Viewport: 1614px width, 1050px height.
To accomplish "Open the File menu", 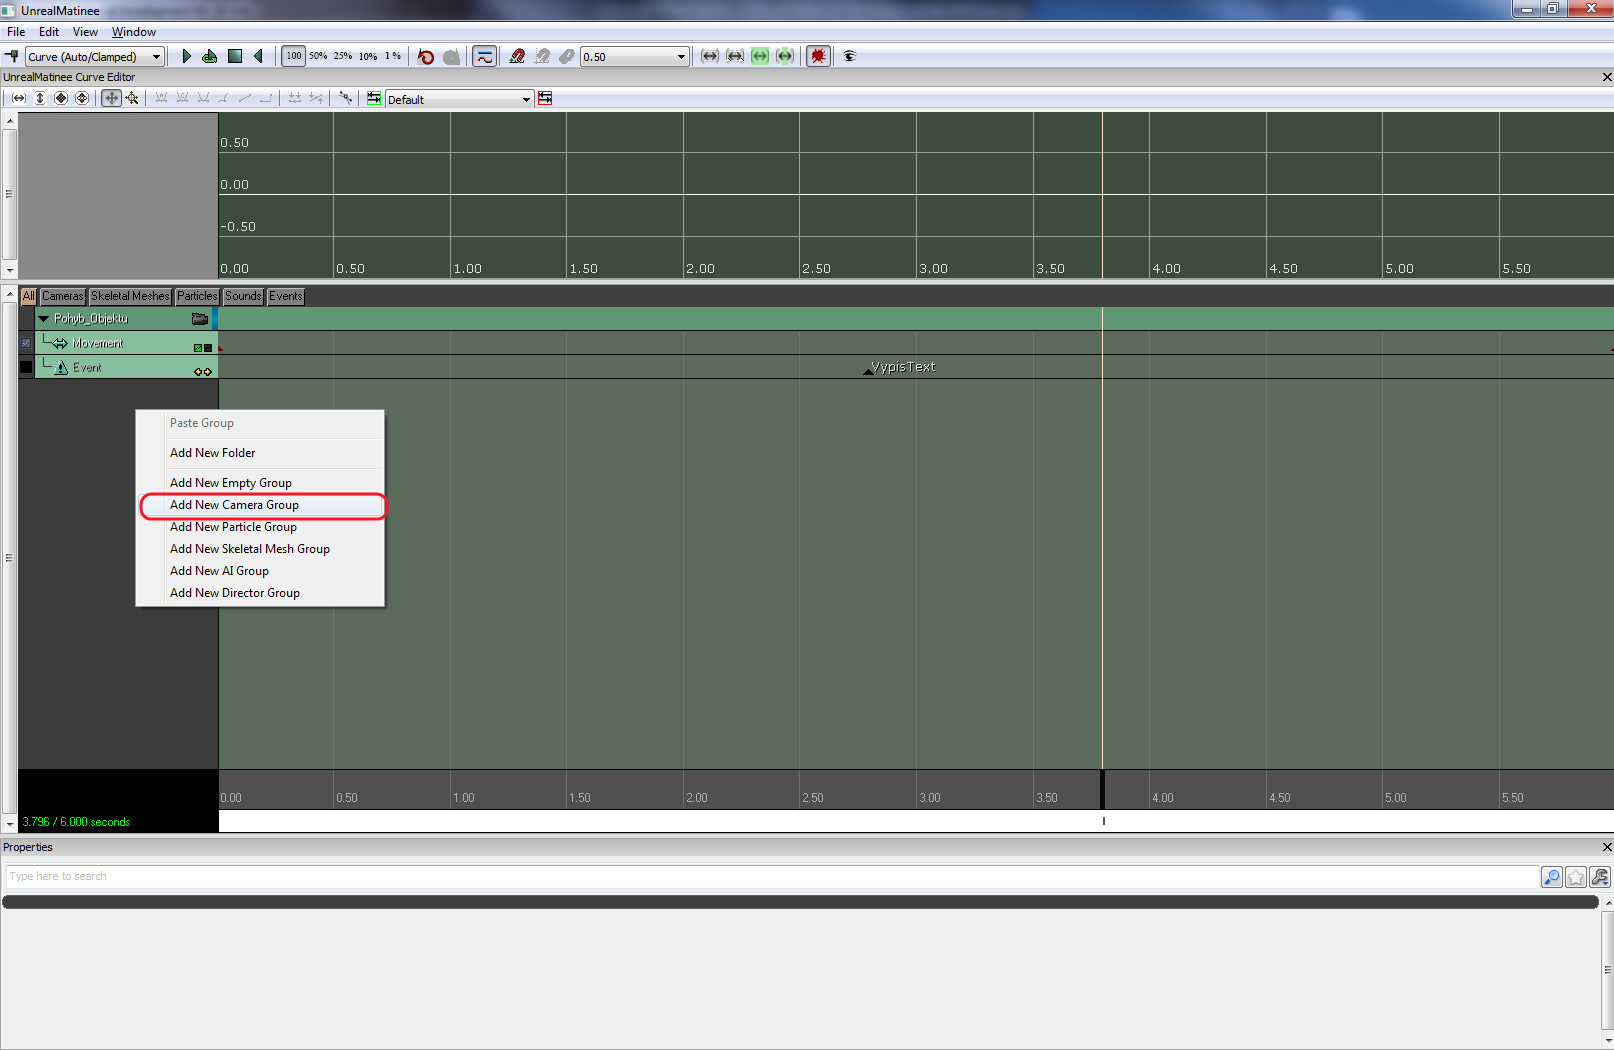I will tap(16, 32).
